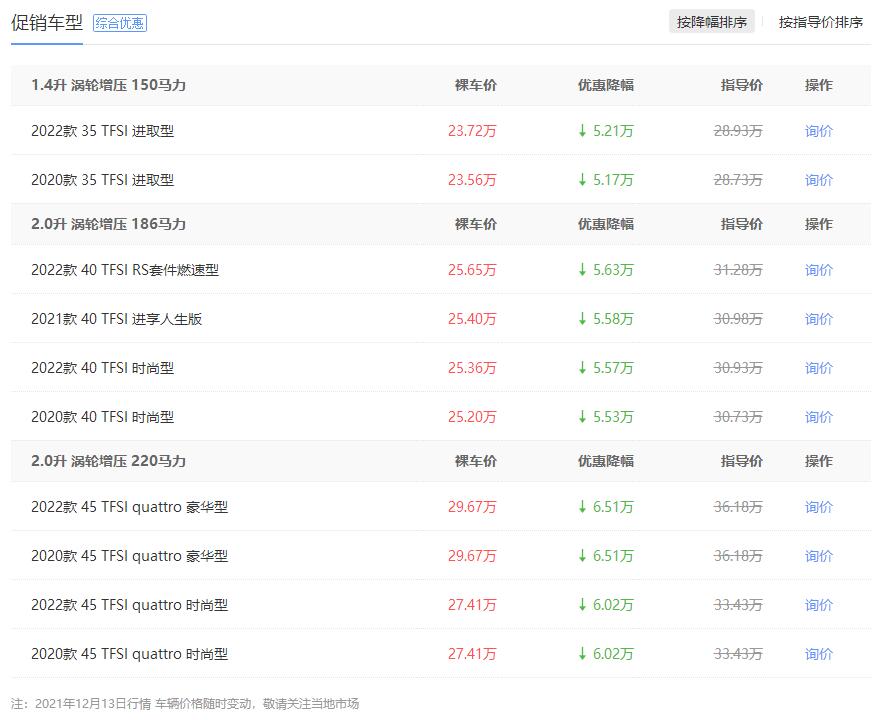This screenshot has width=880, height=720.
Task: Select model name 2022款 45 TFSI quattro 时尚型
Action: click(130, 605)
